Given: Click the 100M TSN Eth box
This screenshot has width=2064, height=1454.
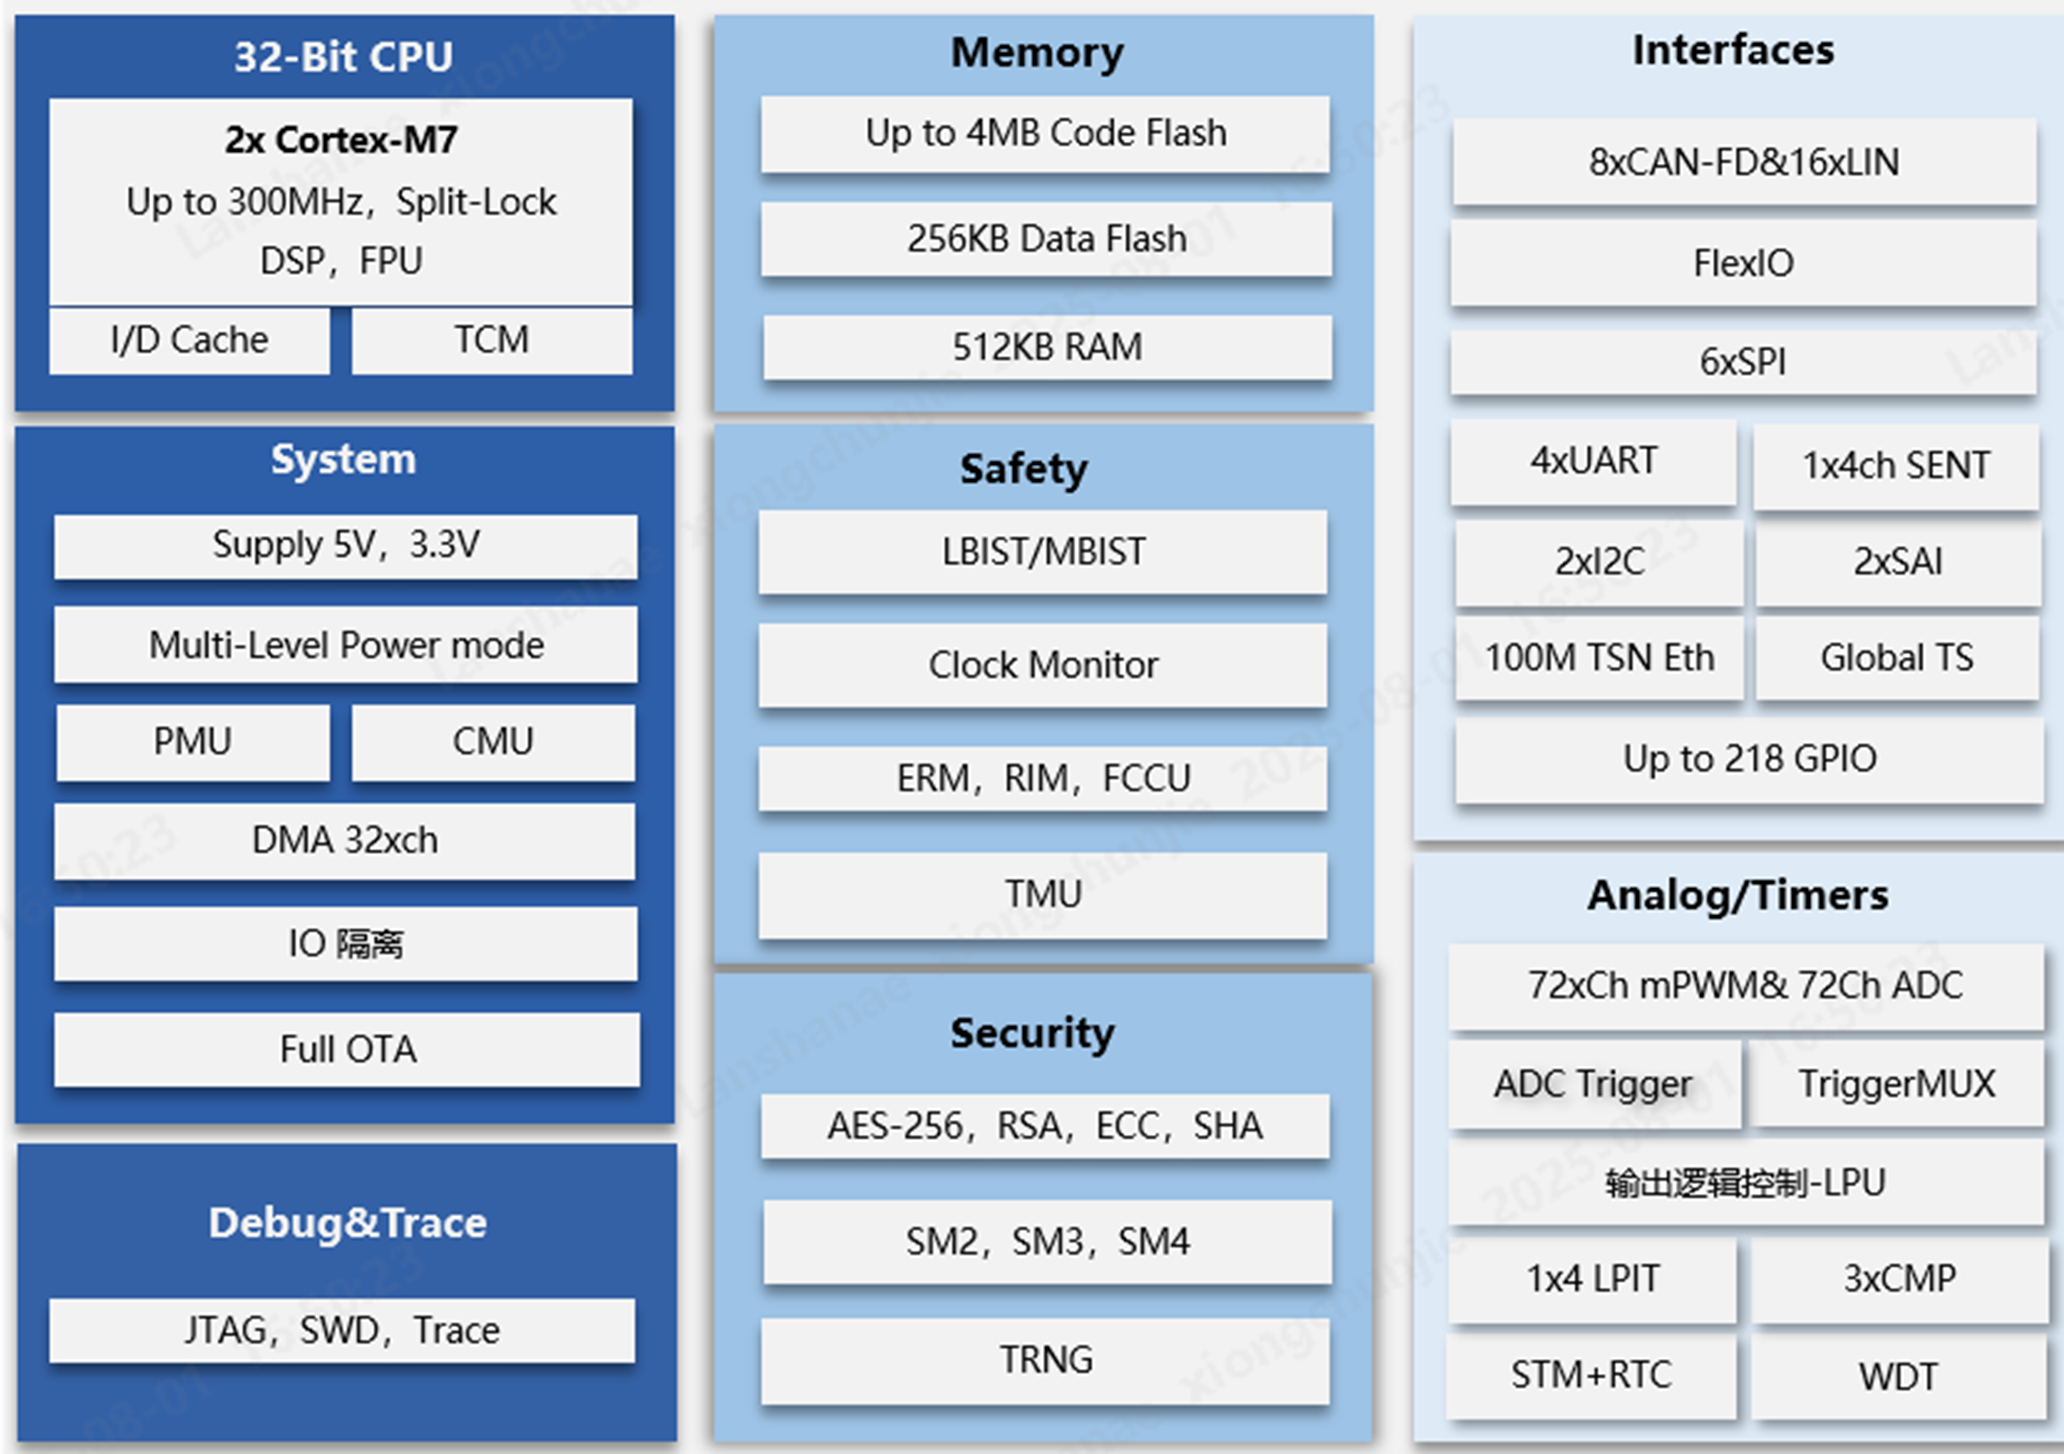Looking at the screenshot, I should (1598, 658).
